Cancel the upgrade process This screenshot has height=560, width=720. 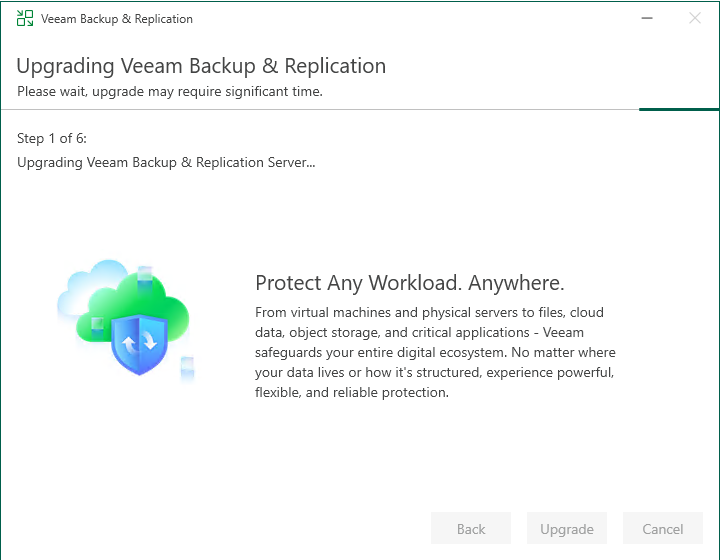pyautogui.click(x=663, y=529)
